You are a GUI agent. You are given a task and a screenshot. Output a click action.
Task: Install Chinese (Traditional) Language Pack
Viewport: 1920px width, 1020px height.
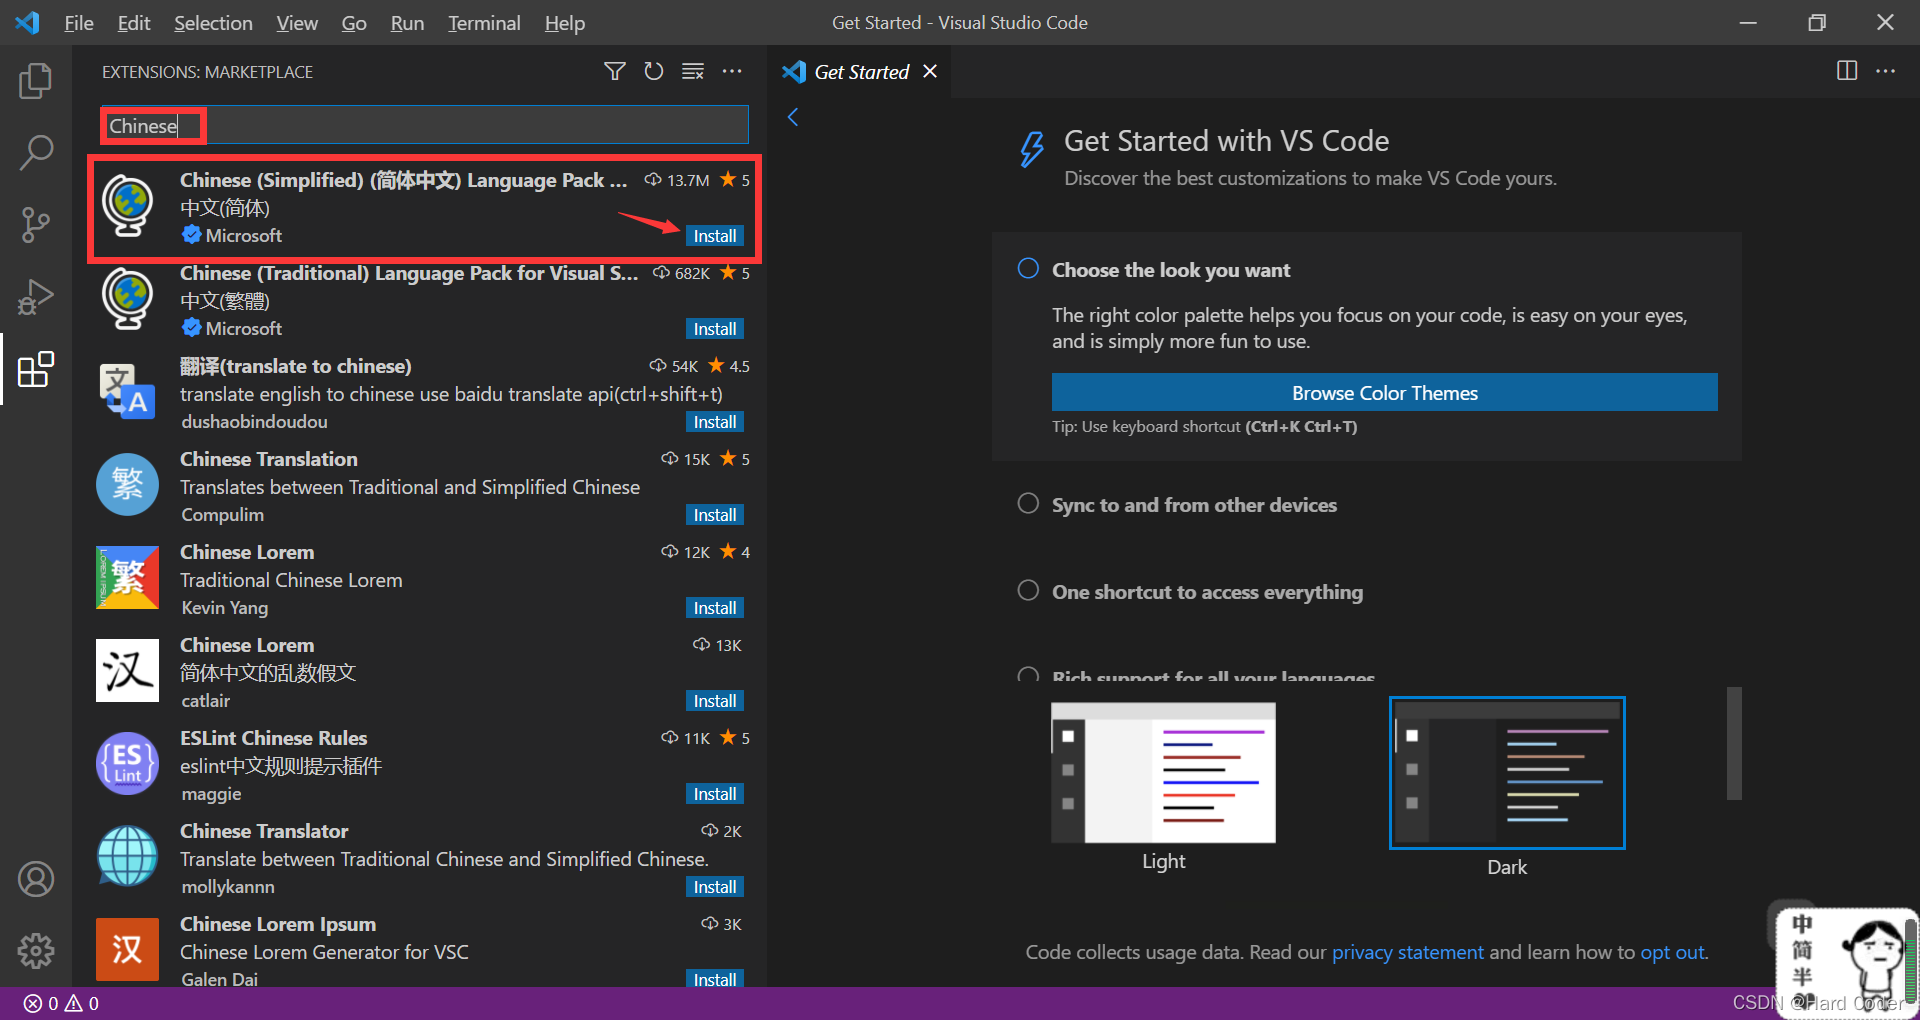tap(715, 329)
